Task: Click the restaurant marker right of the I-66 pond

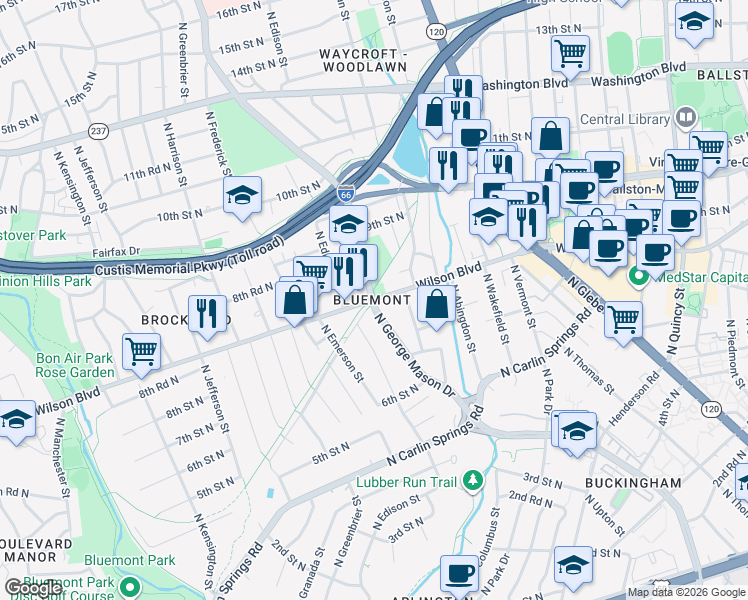Action: [x=448, y=166]
